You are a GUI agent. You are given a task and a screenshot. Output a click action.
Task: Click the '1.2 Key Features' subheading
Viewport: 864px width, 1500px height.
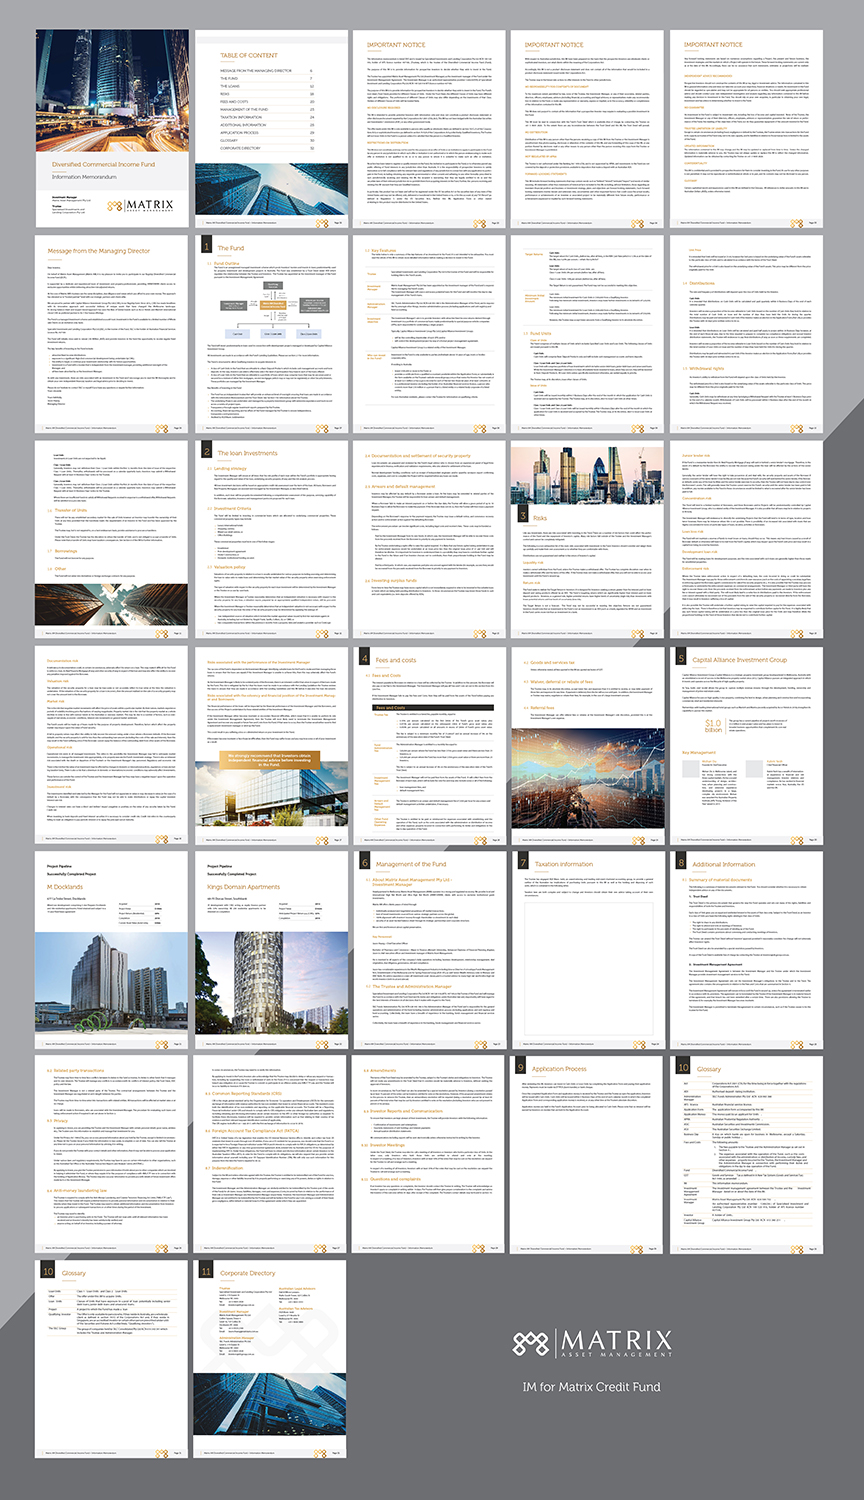coord(383,250)
